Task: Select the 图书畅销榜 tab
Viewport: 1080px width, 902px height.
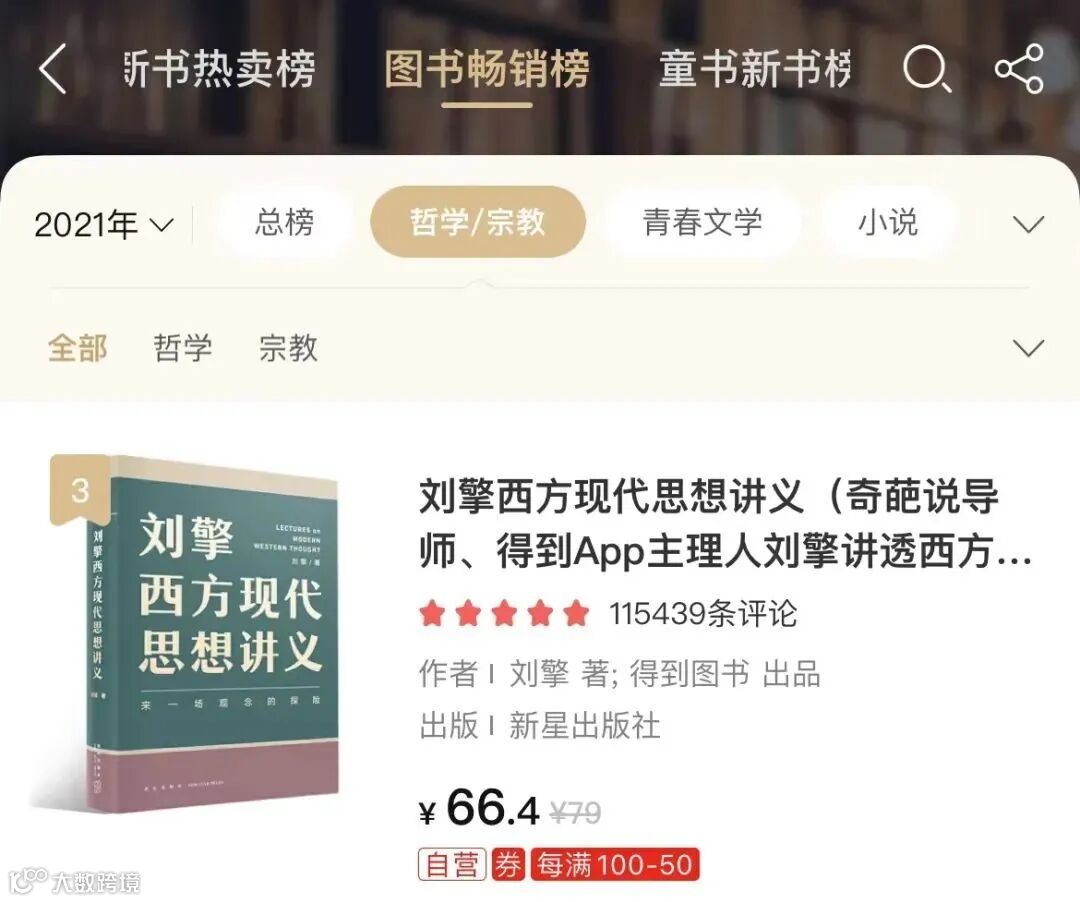Action: [x=487, y=69]
